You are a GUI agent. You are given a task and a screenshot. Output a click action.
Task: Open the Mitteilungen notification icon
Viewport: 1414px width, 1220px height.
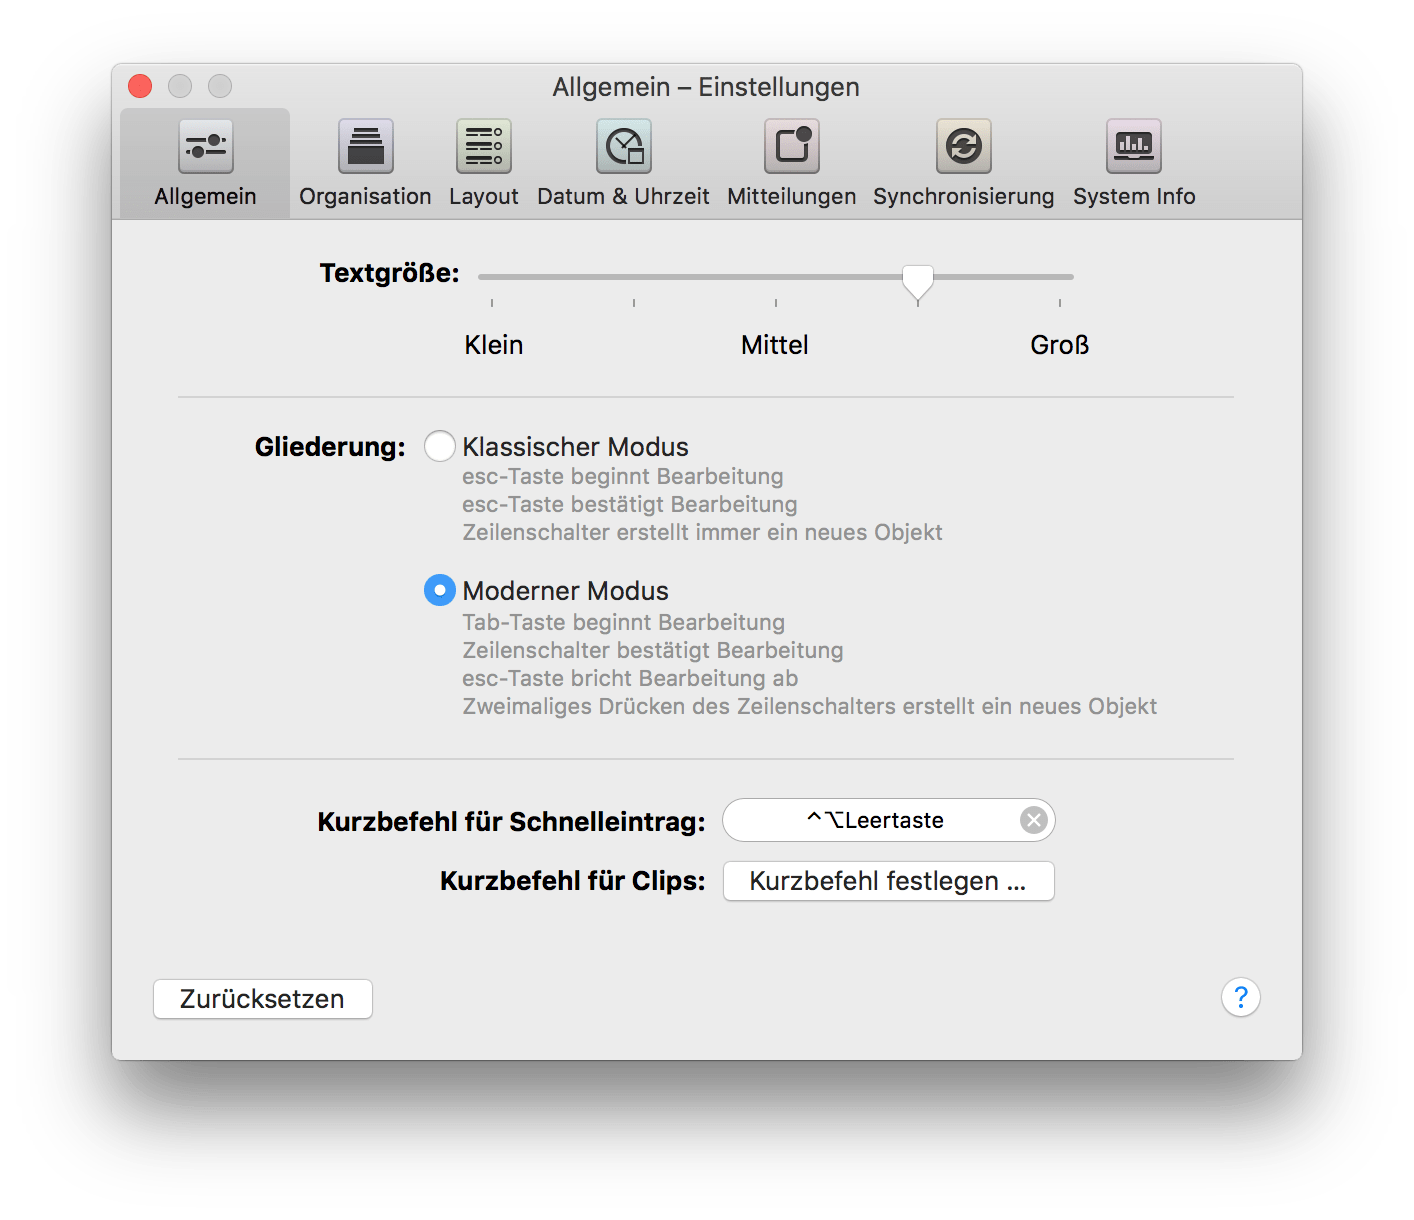(x=791, y=147)
